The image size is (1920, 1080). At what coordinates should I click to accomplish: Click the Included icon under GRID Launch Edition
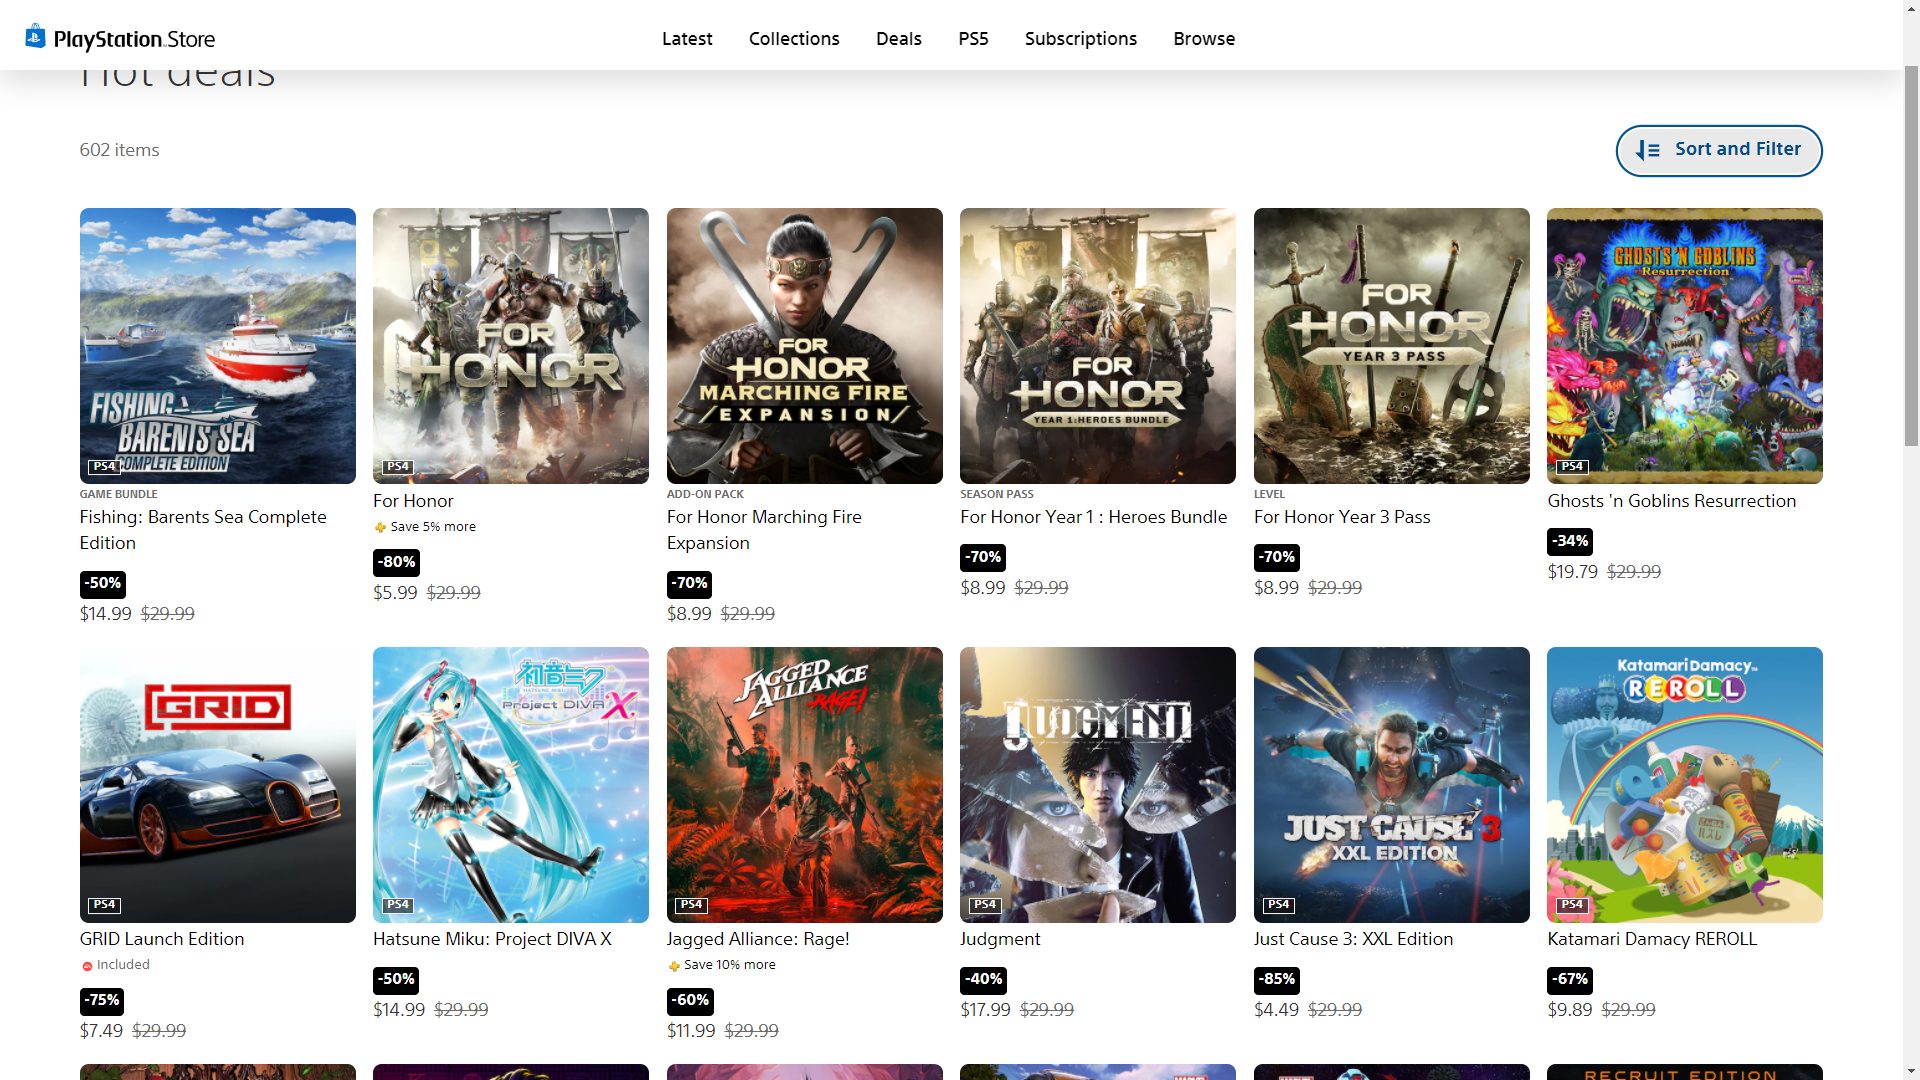(x=87, y=966)
